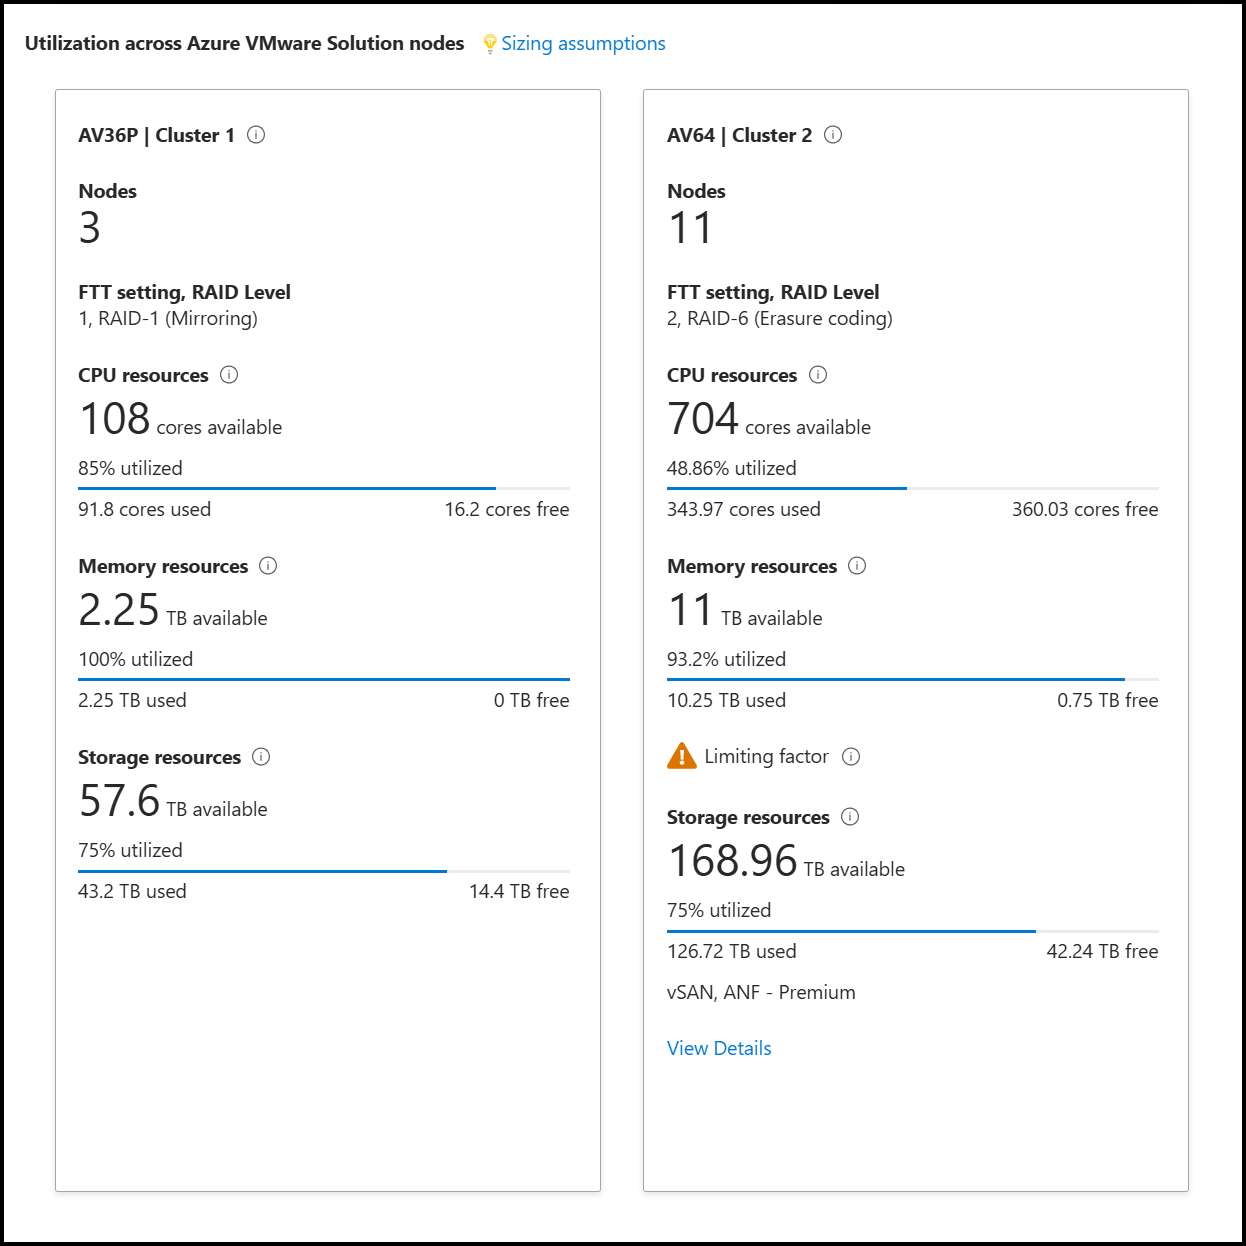1246x1246 pixels.
Task: Click '343.97 cores used' value
Action: pyautogui.click(x=743, y=509)
